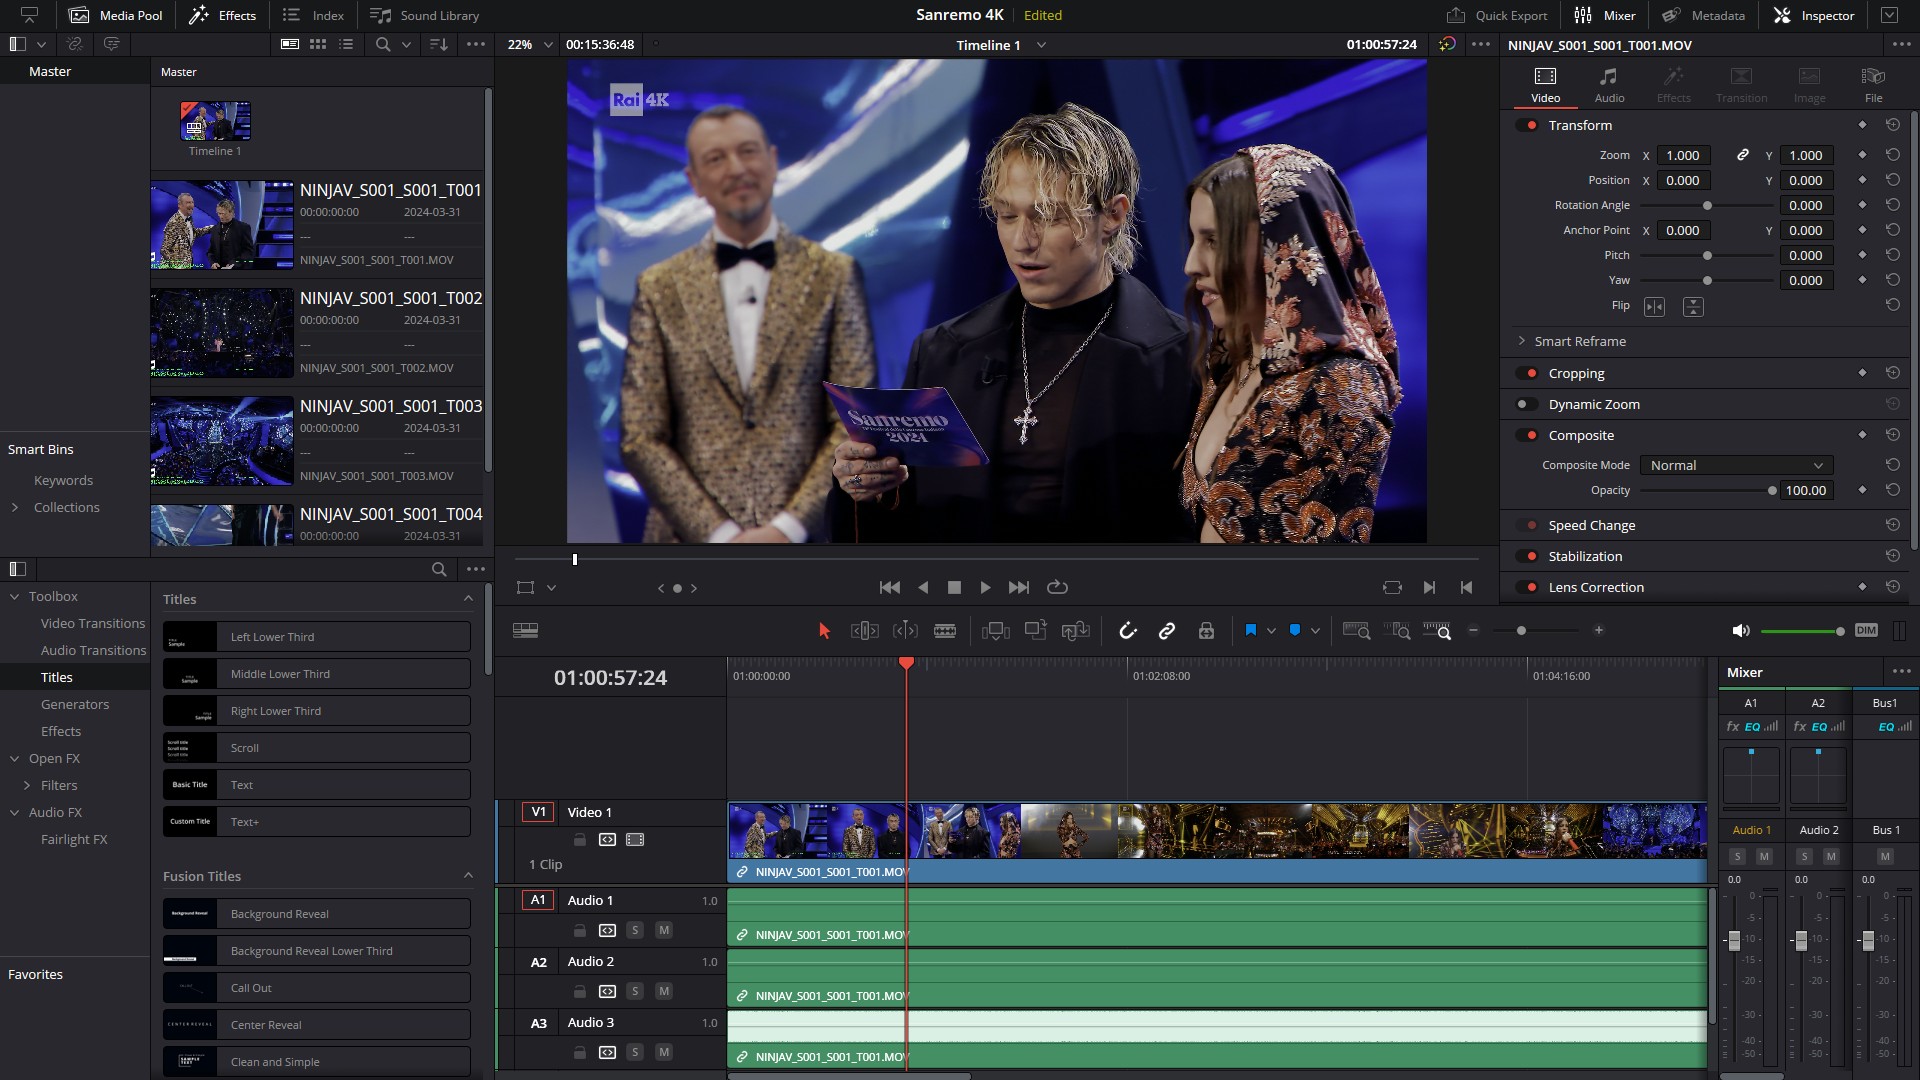Collapse the Fusion Titles section chevron

468,876
